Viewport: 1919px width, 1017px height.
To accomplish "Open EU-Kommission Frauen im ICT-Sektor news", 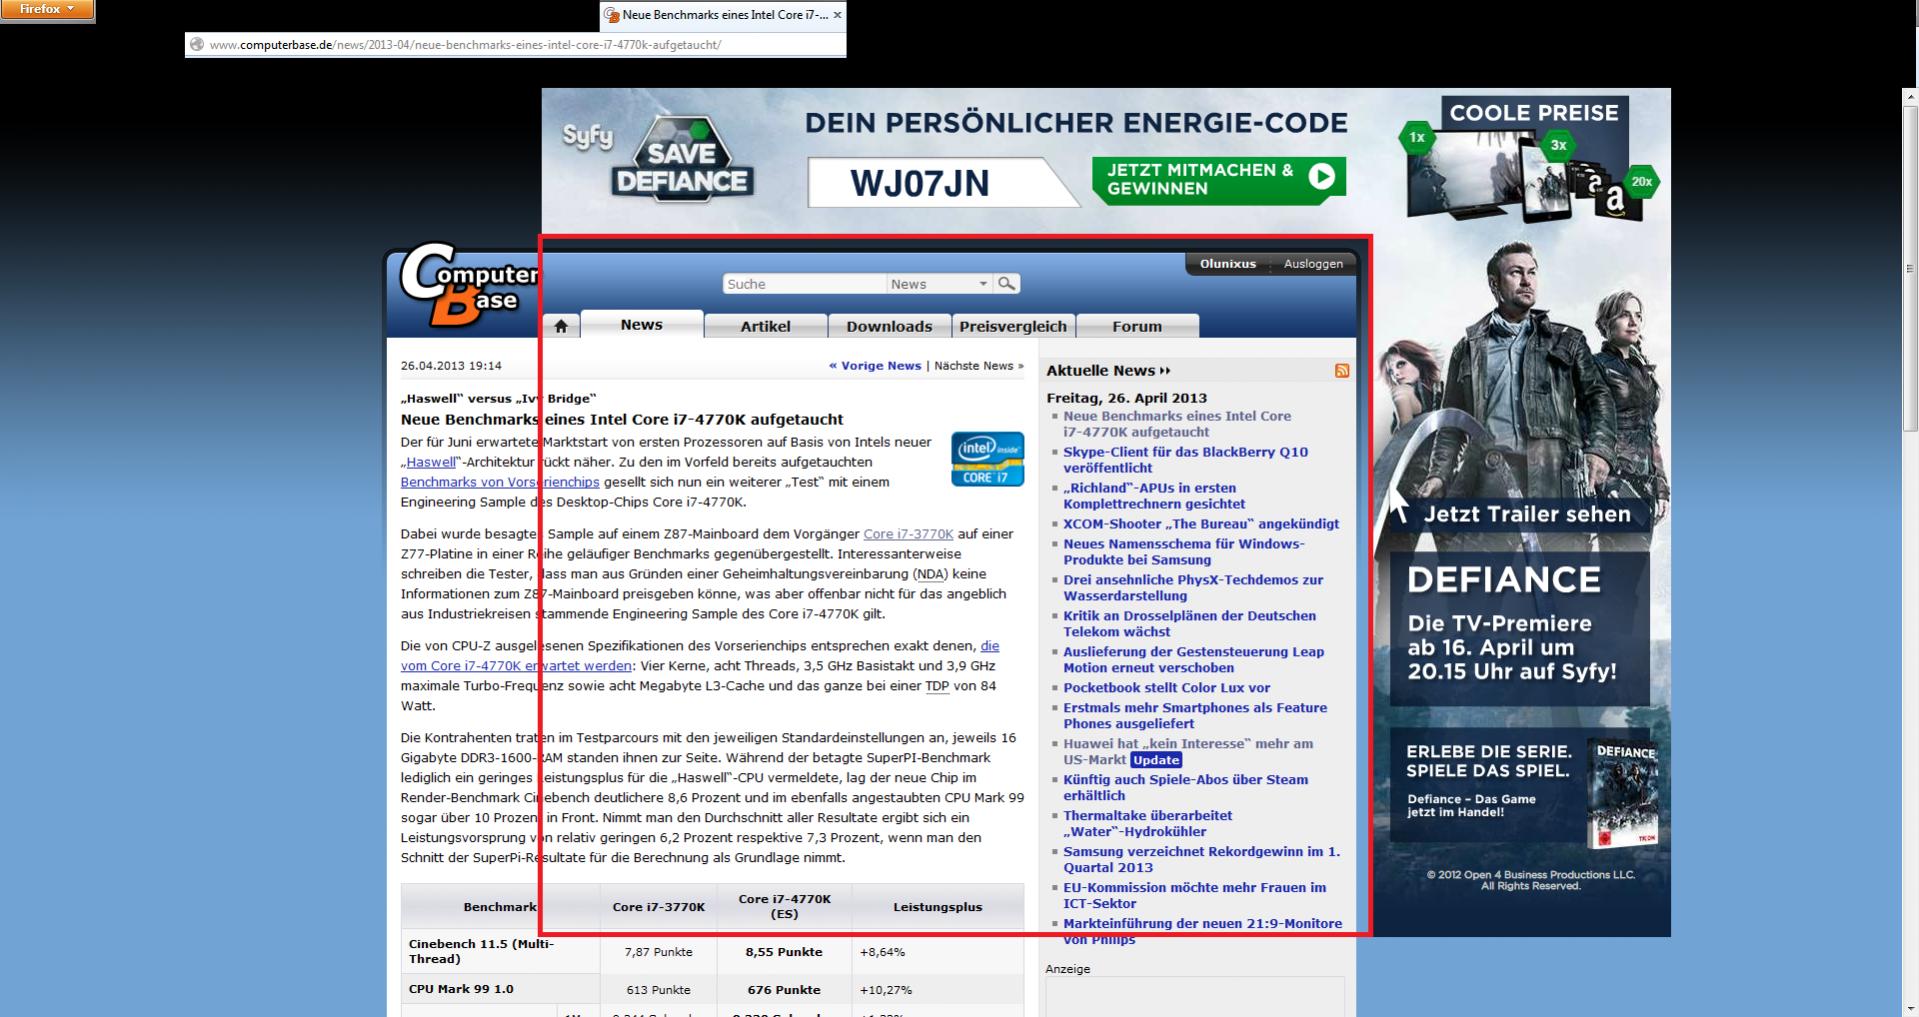I will pyautogui.click(x=1194, y=896).
